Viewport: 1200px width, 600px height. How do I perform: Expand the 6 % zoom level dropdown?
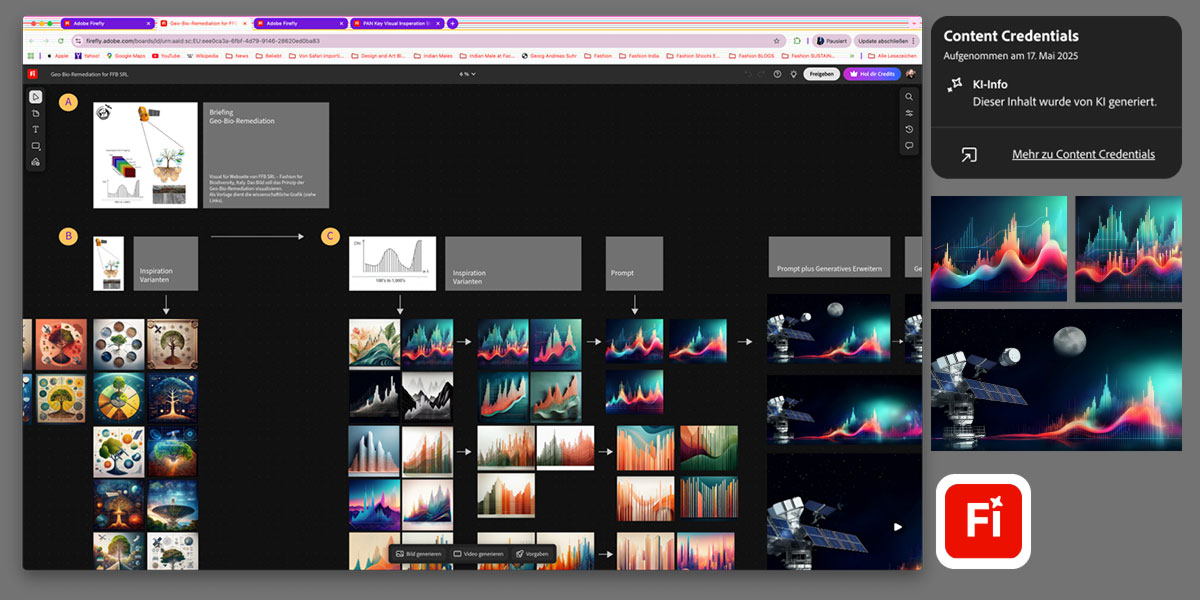(468, 74)
